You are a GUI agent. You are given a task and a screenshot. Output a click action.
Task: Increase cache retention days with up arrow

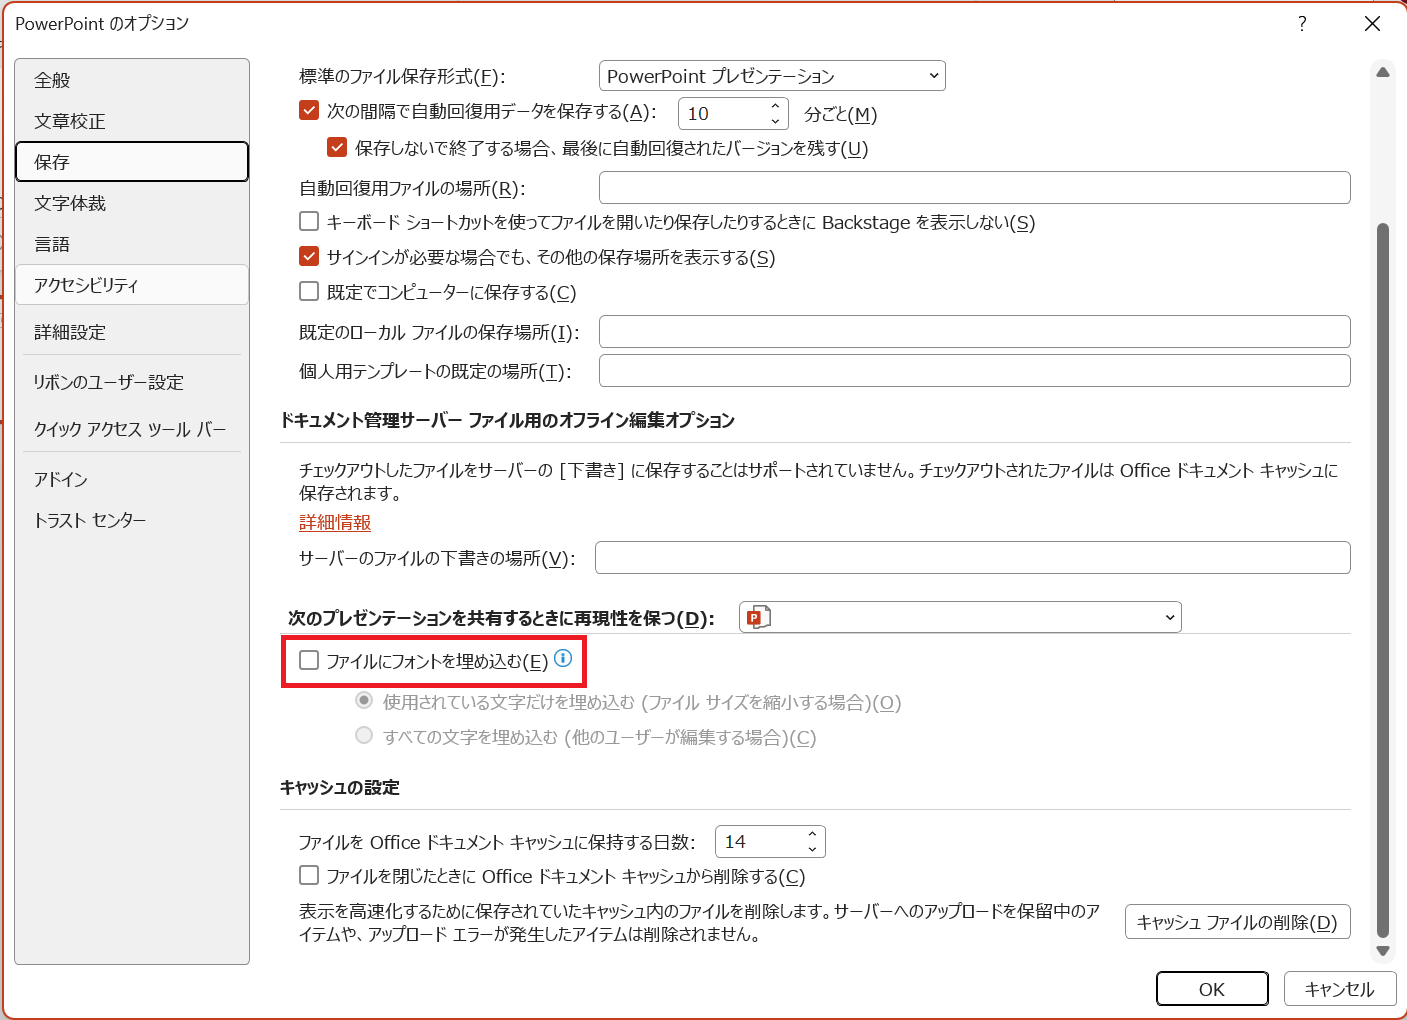coord(812,833)
